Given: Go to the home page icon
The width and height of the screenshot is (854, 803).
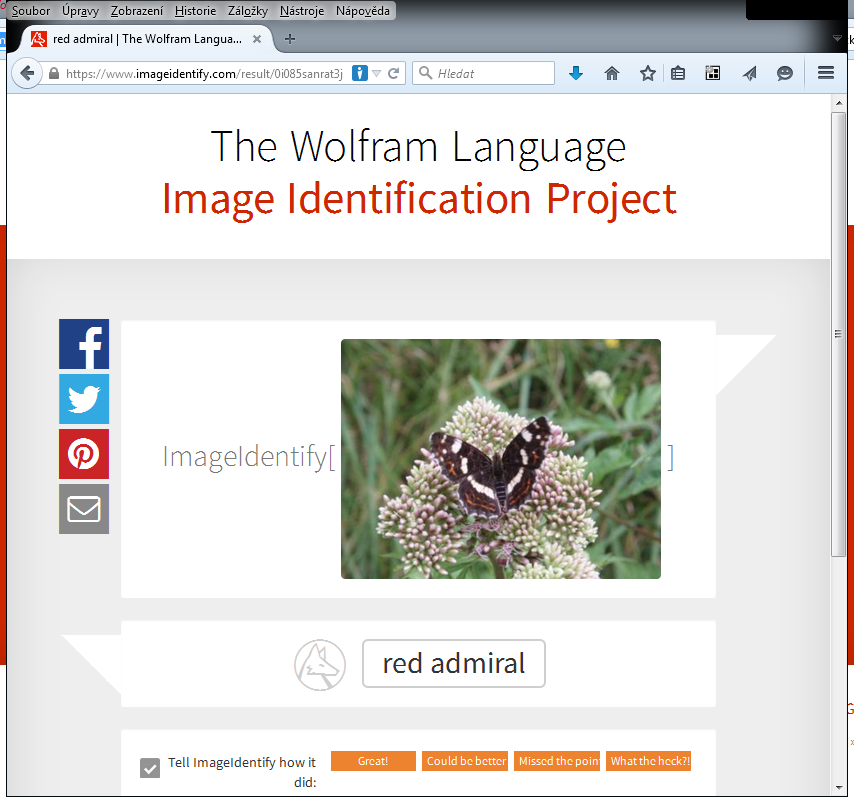Looking at the screenshot, I should coord(612,73).
